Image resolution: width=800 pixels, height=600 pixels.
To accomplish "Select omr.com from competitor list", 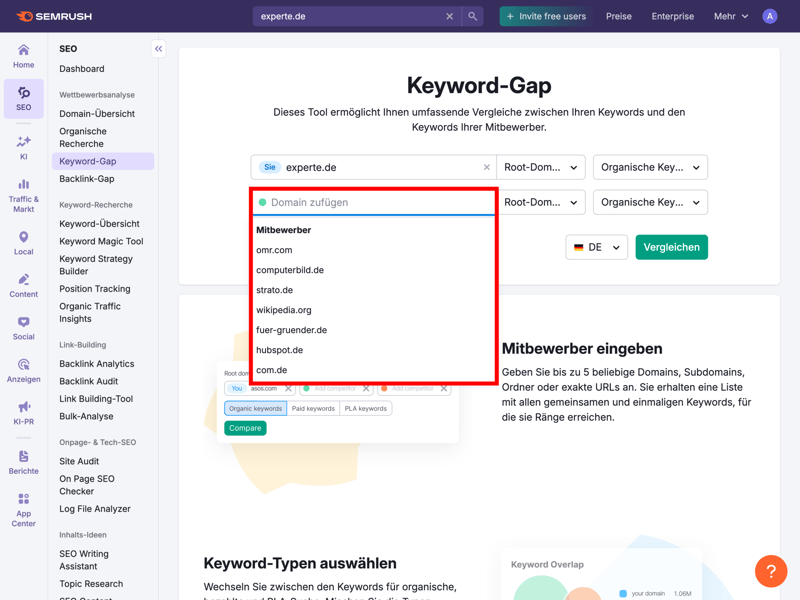I will pyautogui.click(x=373, y=250).
